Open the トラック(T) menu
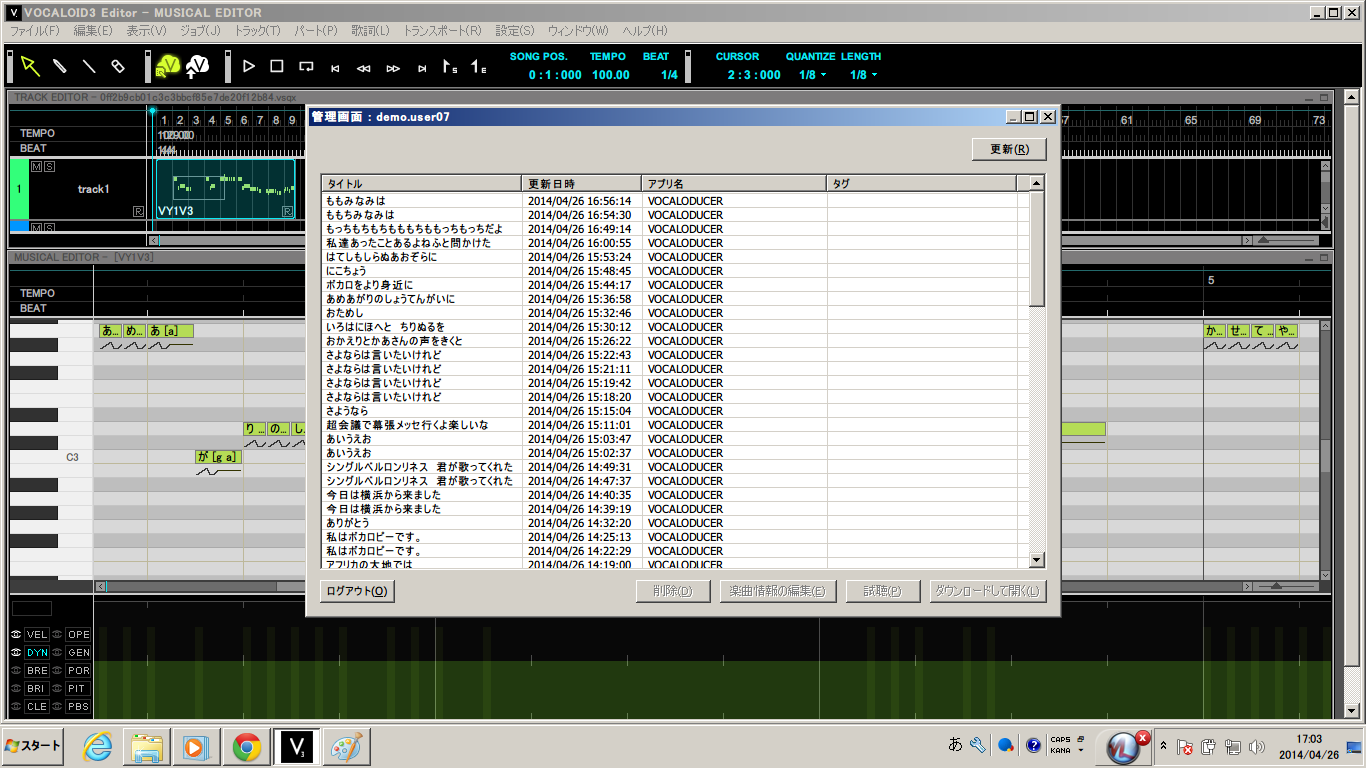The image size is (1366, 768). pyautogui.click(x=257, y=31)
